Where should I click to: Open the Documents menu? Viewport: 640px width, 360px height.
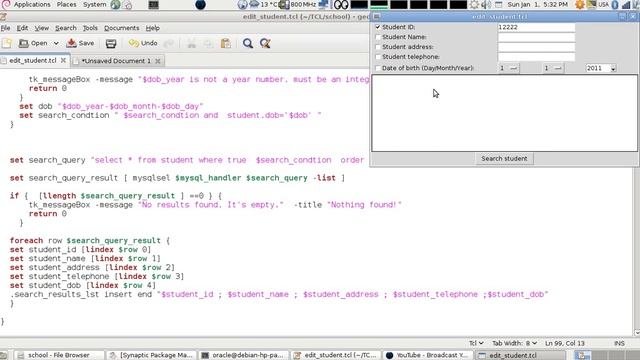(x=121, y=28)
